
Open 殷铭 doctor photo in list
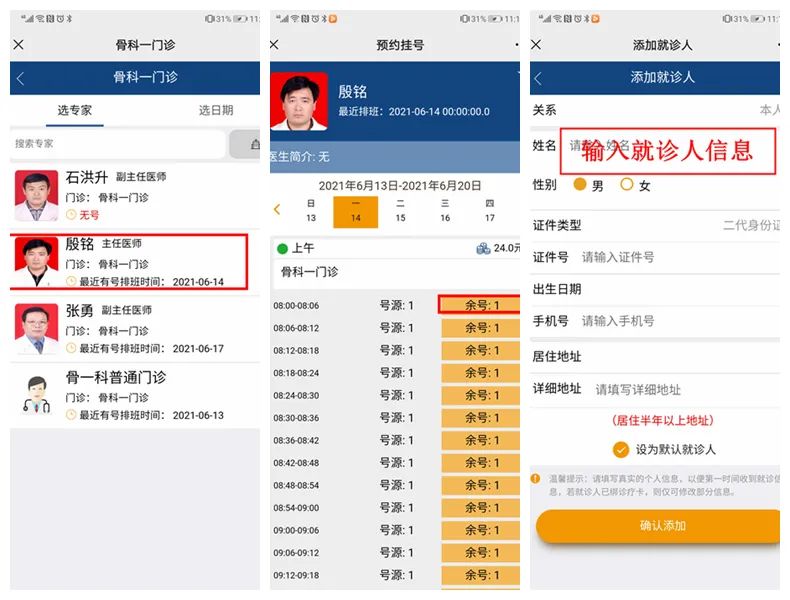[x=36, y=262]
